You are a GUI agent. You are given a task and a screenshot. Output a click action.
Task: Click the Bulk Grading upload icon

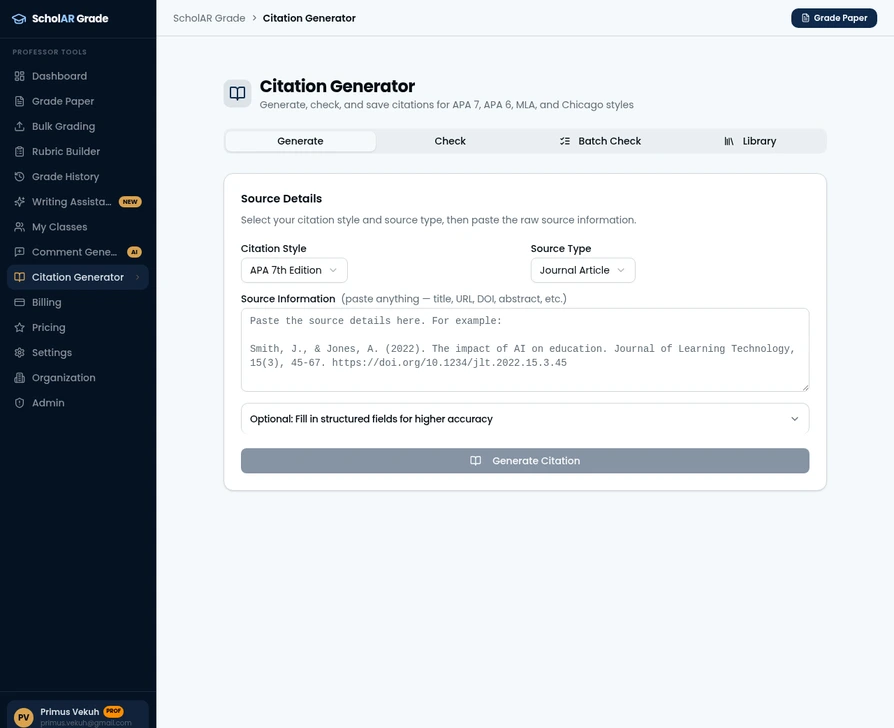pos(19,126)
